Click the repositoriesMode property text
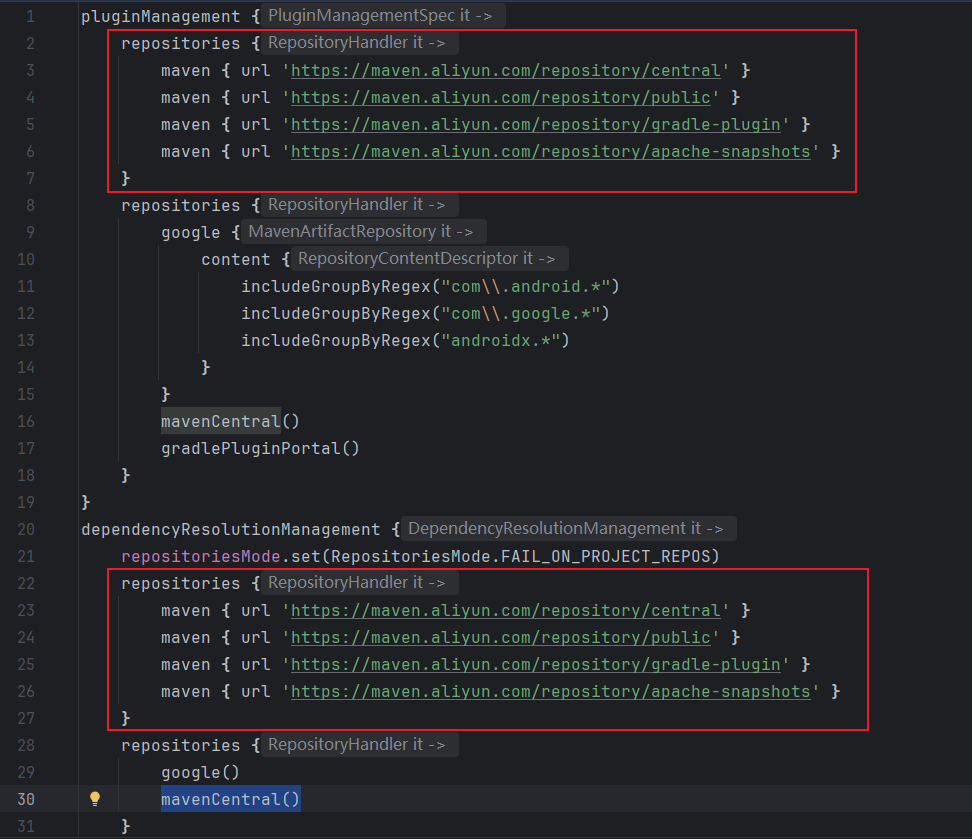The image size is (972, 839). point(201,556)
